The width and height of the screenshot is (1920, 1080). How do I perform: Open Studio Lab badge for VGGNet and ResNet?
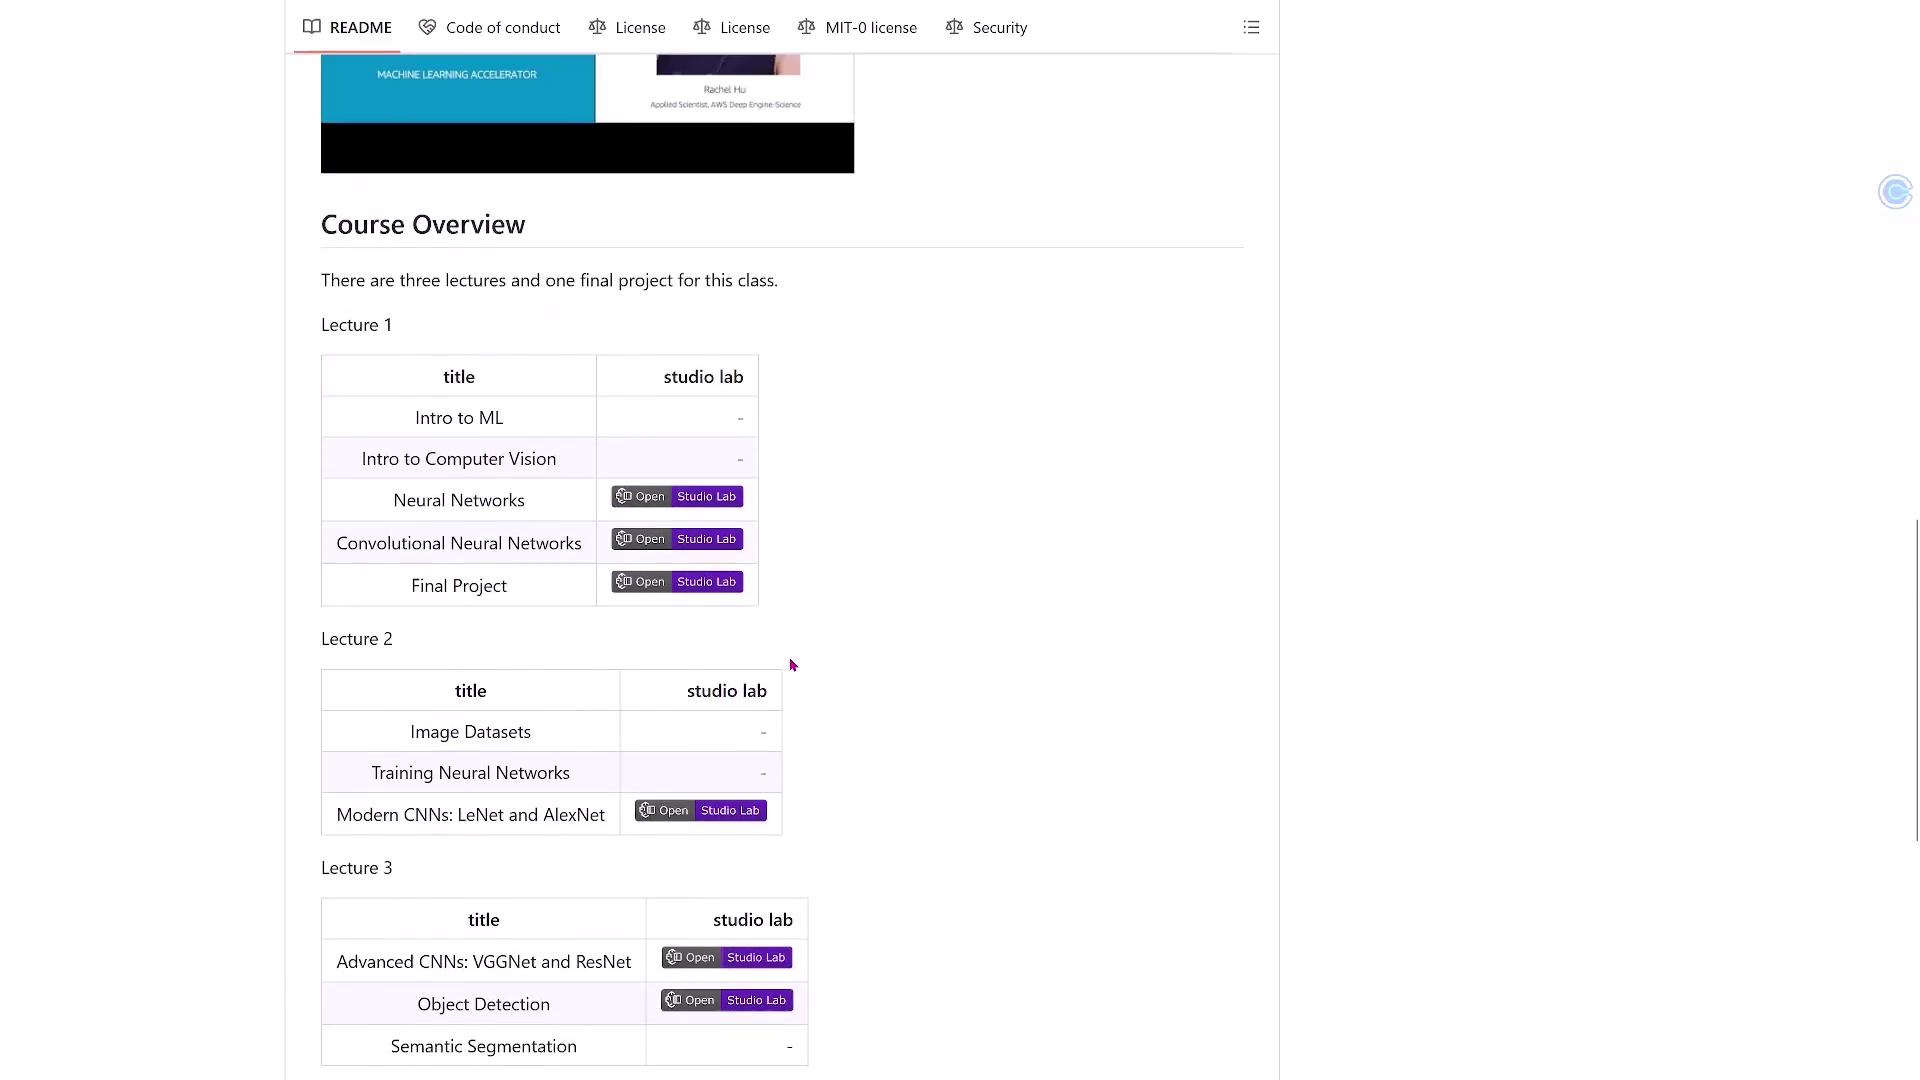(x=726, y=958)
